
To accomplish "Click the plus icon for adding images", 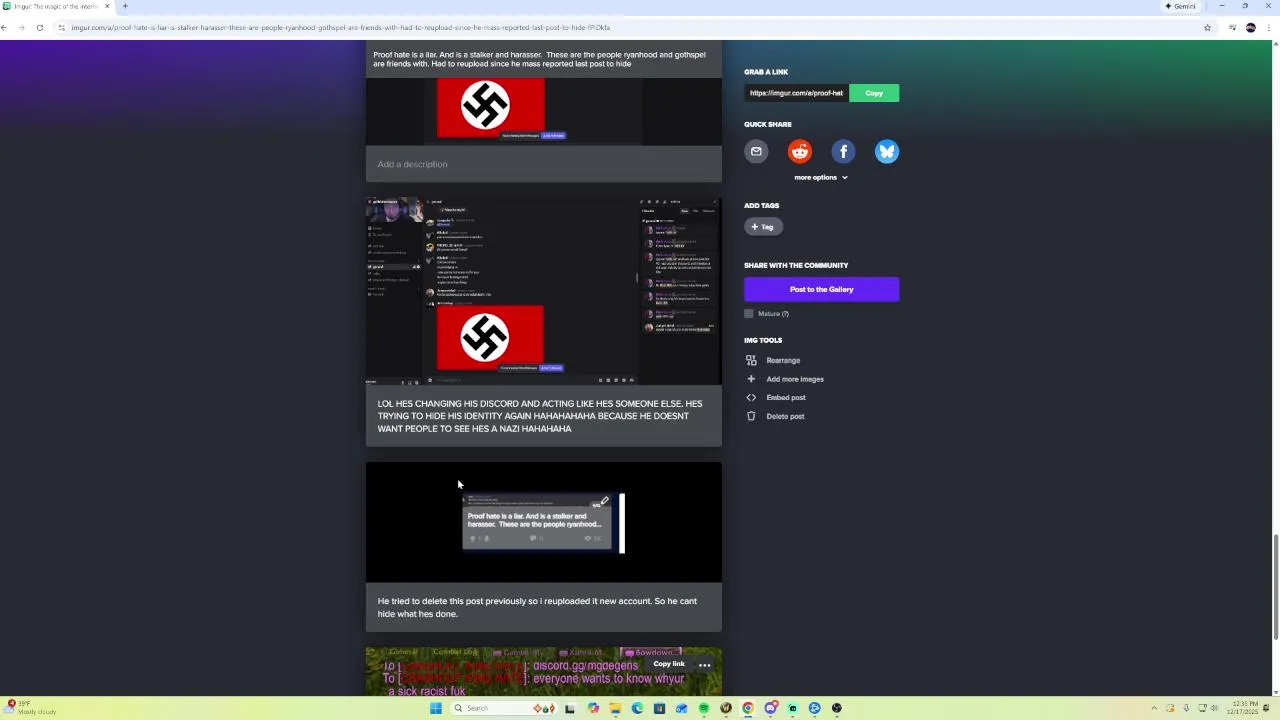I will [x=751, y=379].
